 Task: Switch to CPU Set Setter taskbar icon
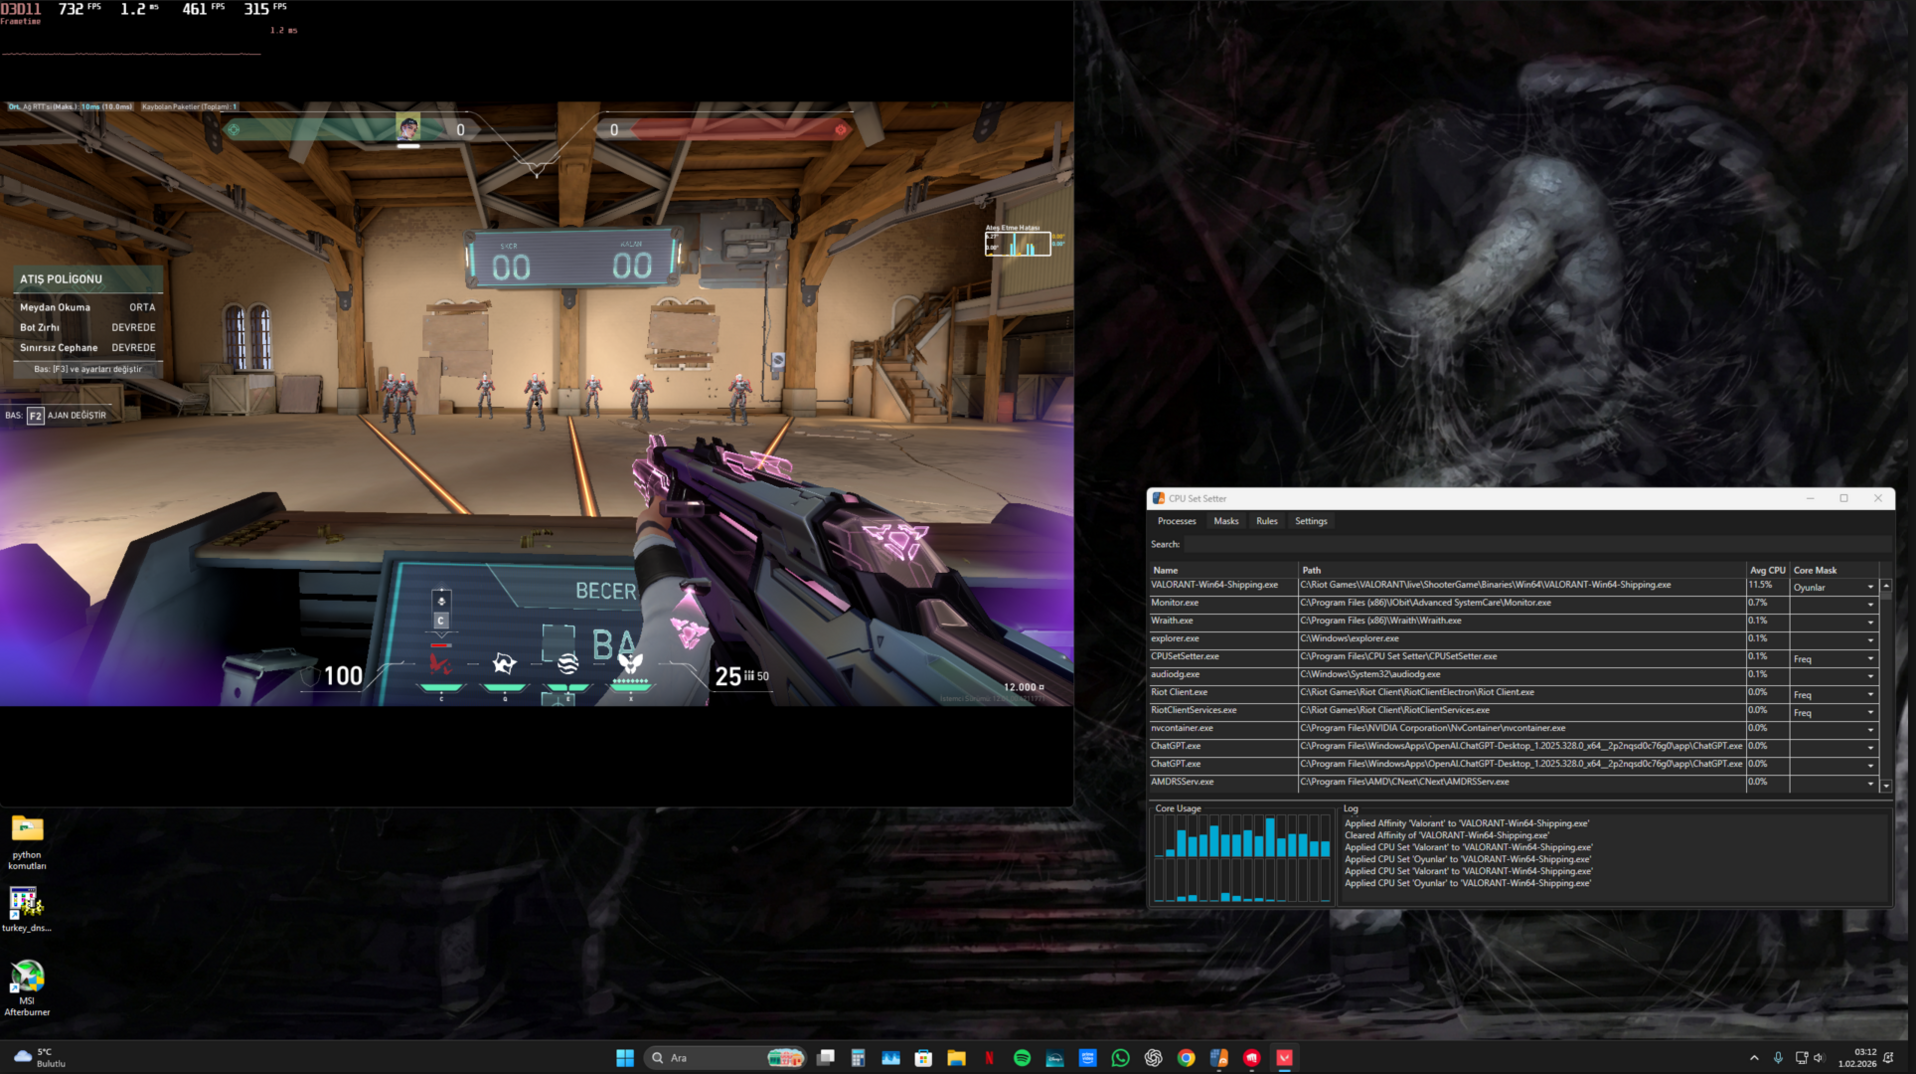pos(1219,1058)
